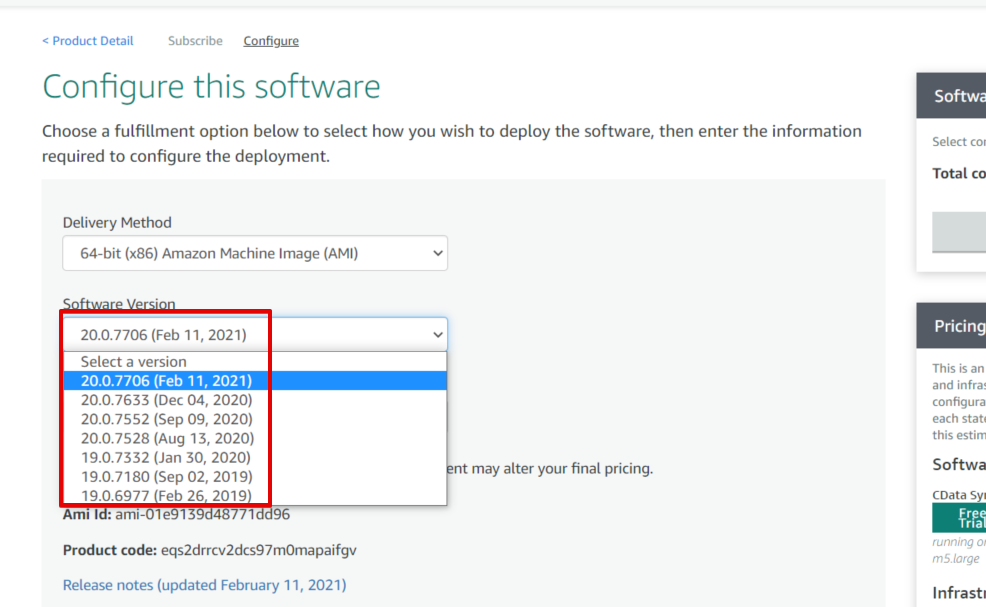Select version 20.0.7633 (Dec 04, 2020)
The image size is (986, 607).
click(255, 400)
